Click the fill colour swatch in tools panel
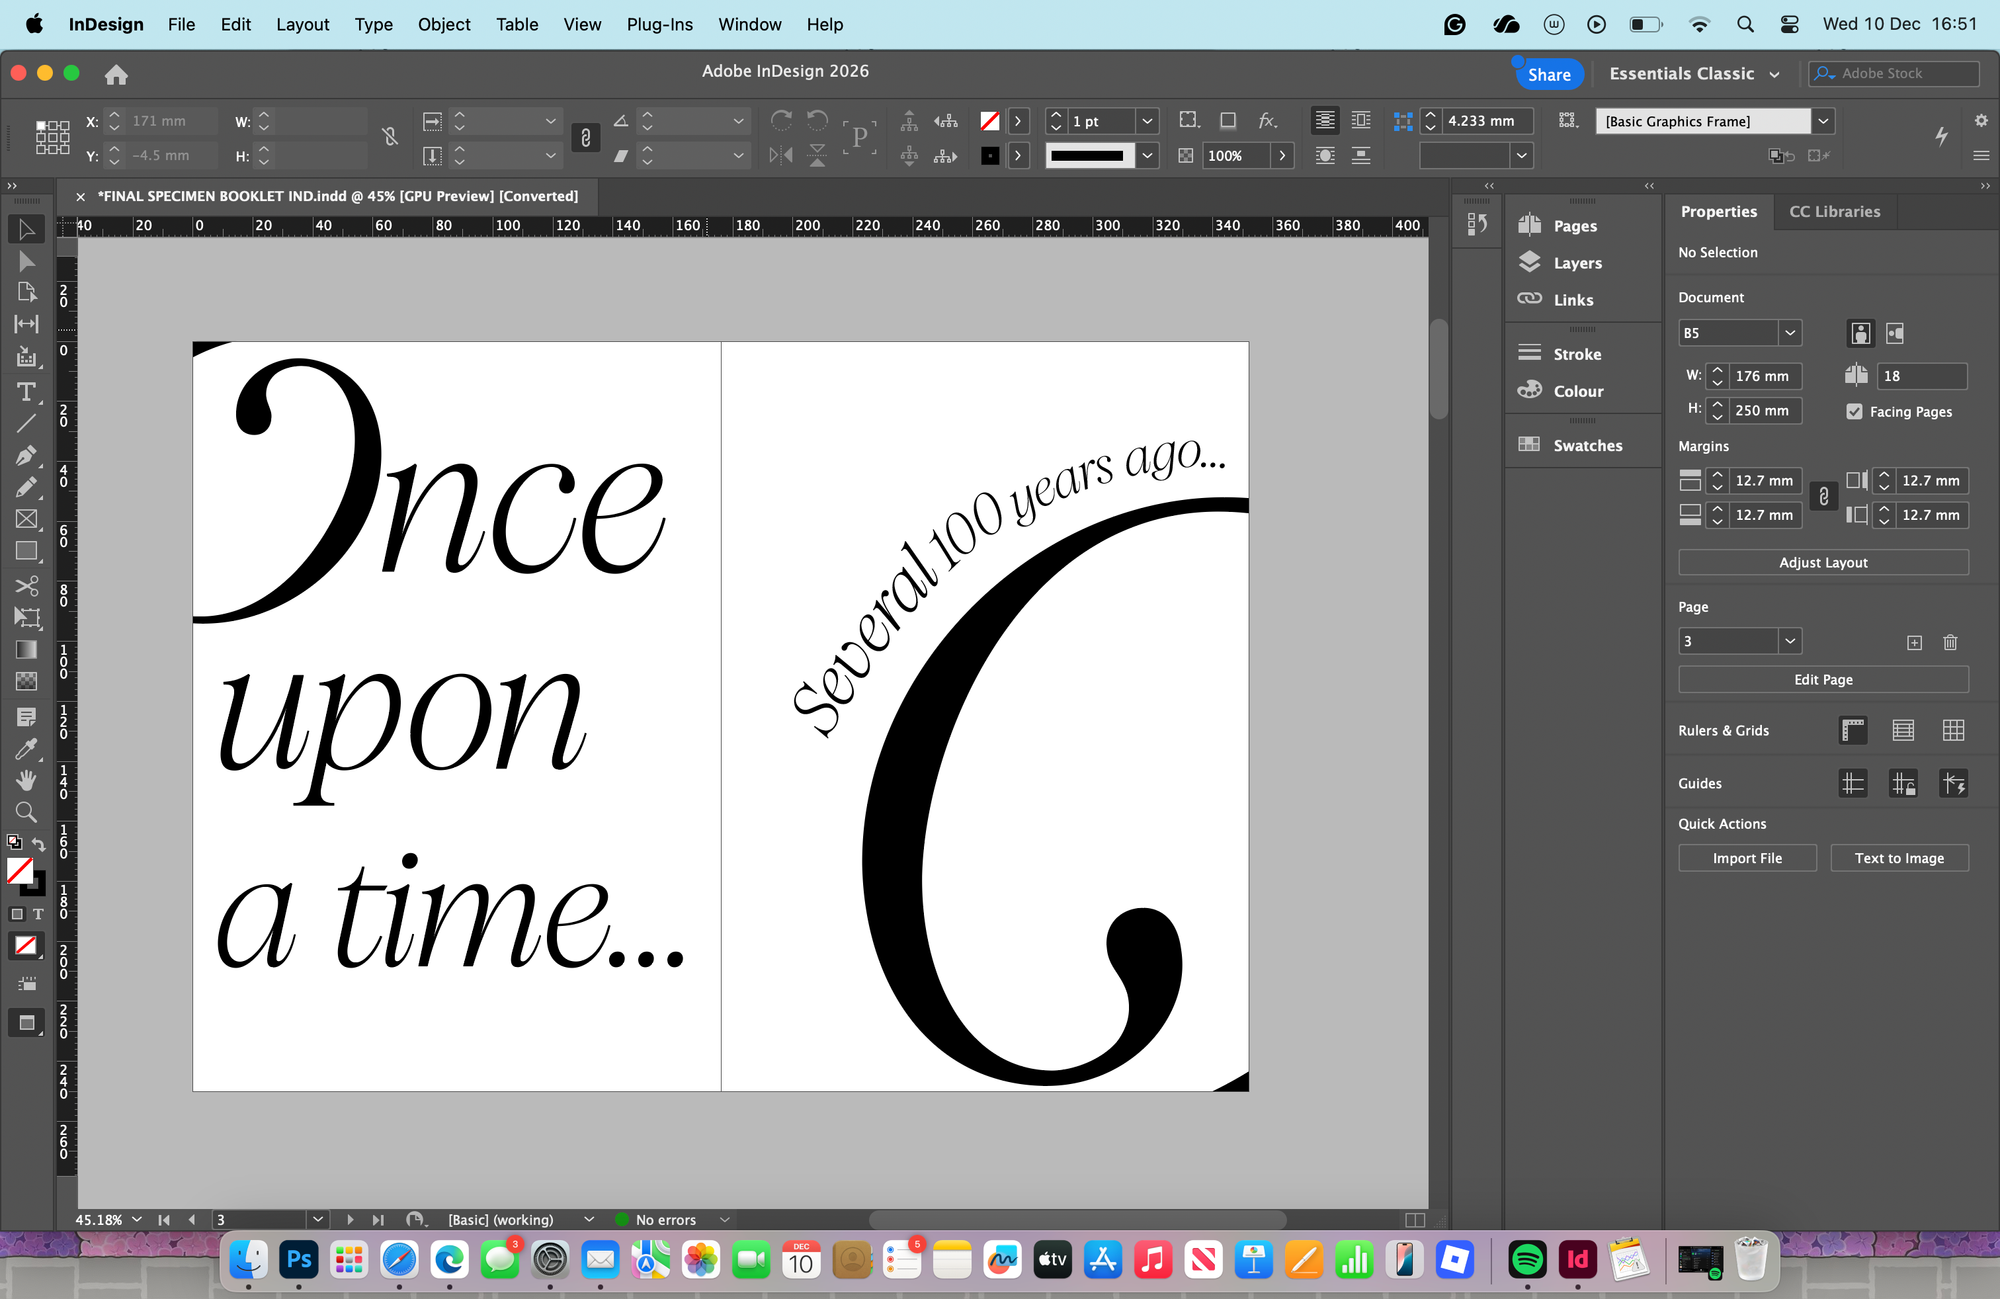2000x1299 pixels. pyautogui.click(x=19, y=870)
